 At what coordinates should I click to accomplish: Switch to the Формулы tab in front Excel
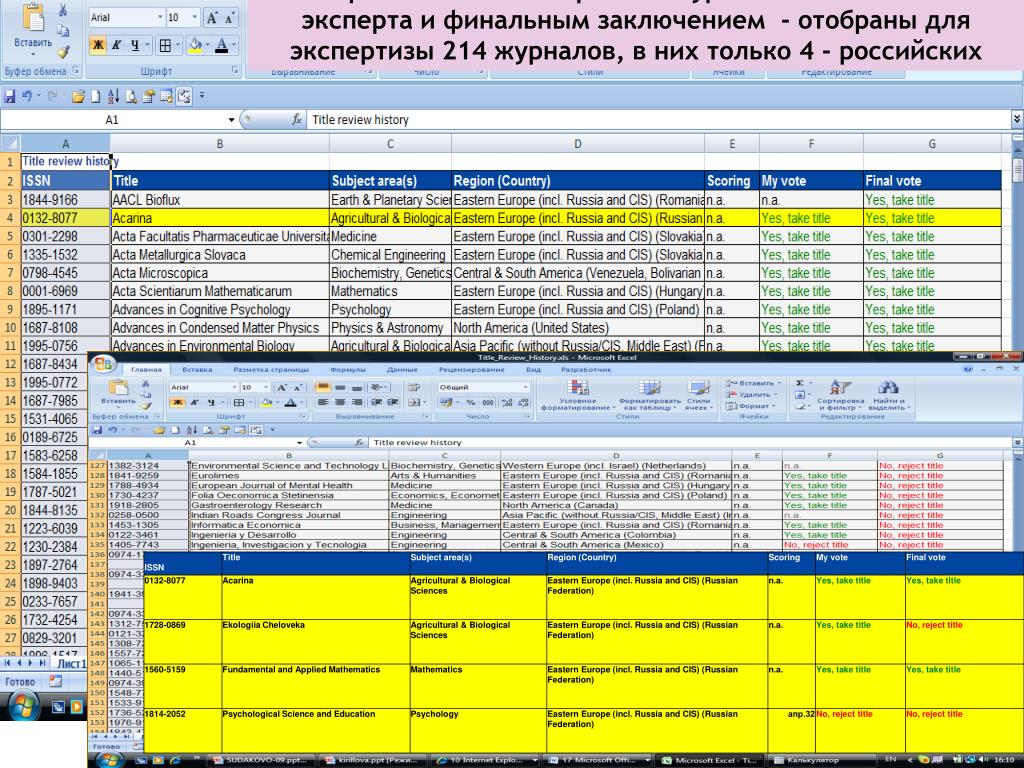(348, 370)
